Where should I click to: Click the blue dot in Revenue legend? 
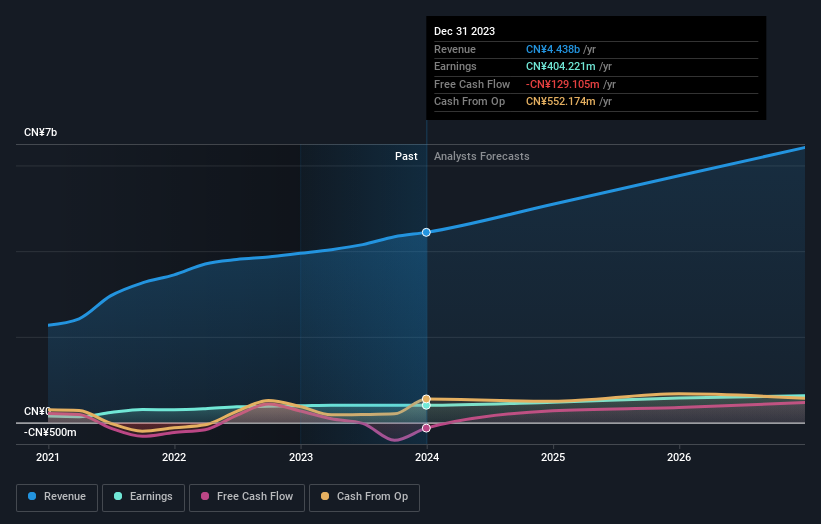(32, 496)
